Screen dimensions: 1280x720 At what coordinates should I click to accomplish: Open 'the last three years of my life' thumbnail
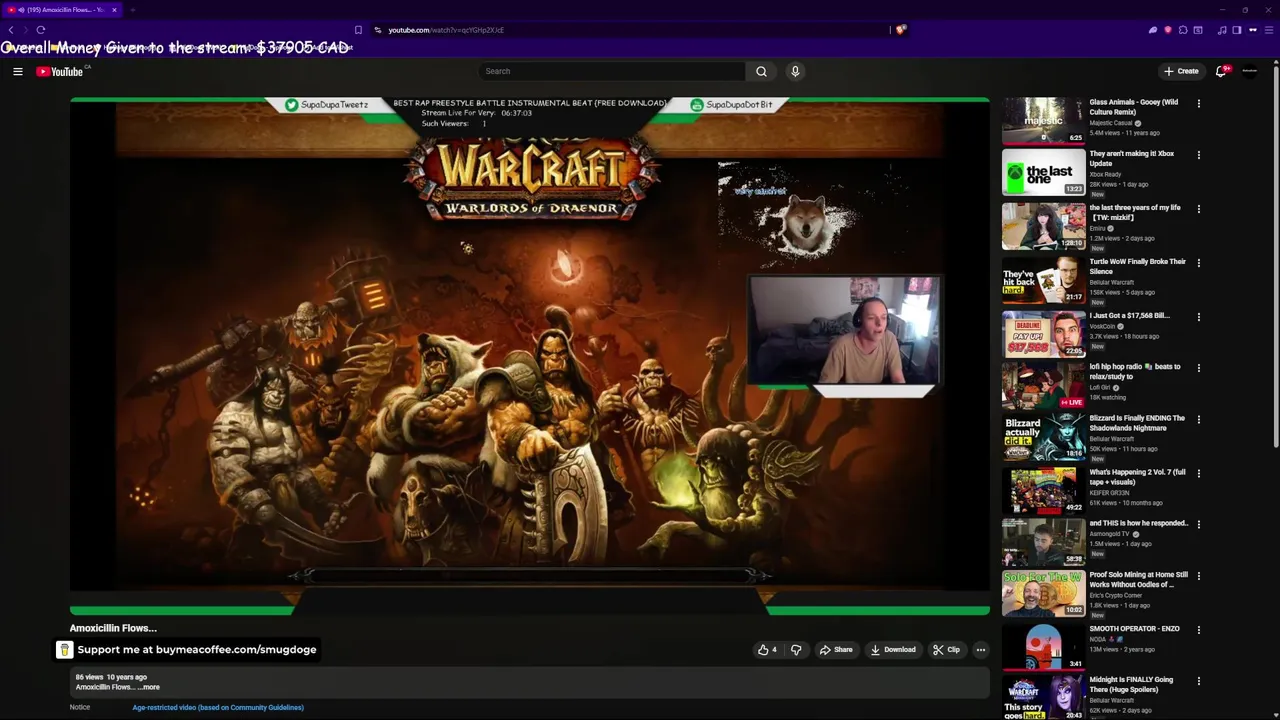point(1043,227)
